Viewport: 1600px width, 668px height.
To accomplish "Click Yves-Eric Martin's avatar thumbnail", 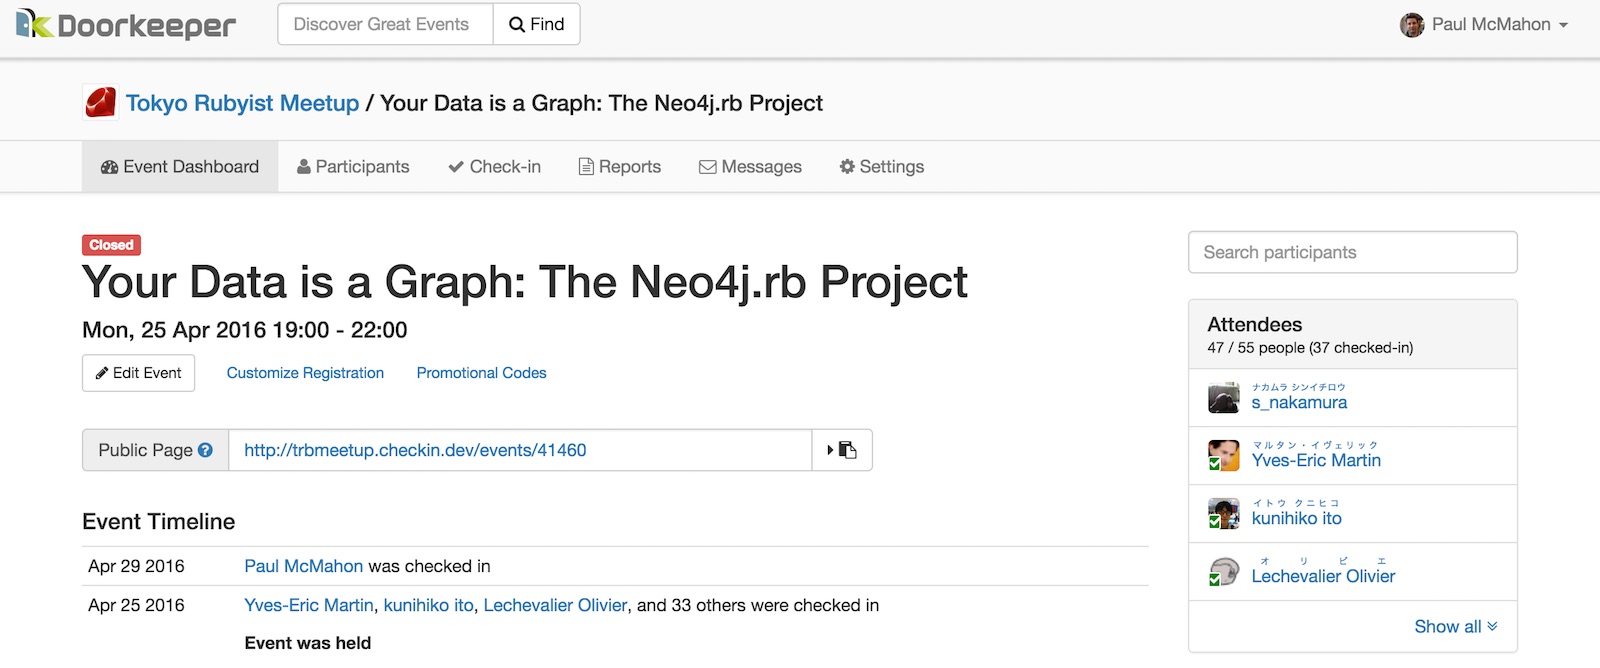I will pos(1224,456).
